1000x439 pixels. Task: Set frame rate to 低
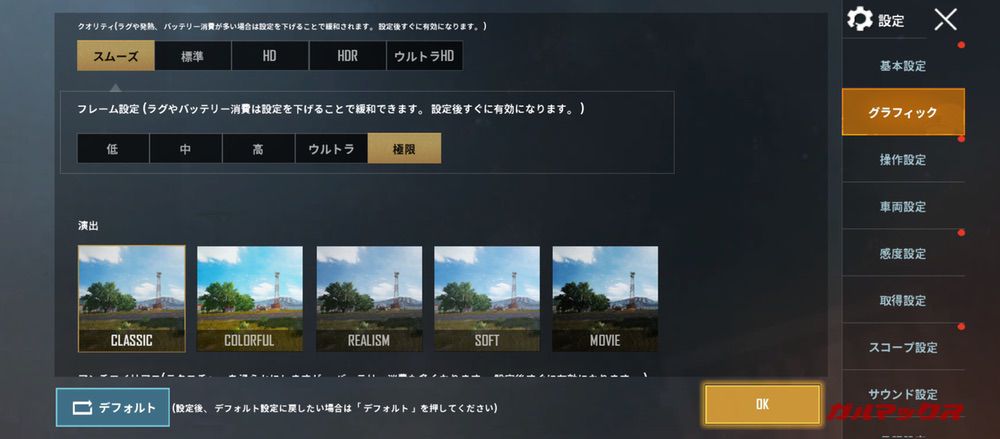pos(113,149)
